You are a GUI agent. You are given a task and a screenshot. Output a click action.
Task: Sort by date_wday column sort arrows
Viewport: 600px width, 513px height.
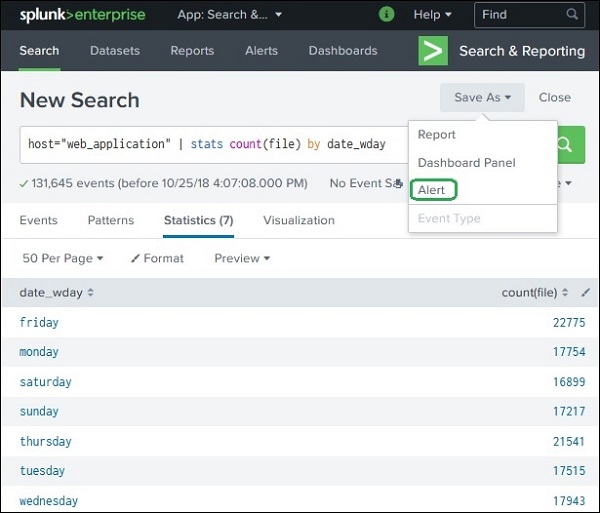click(91, 293)
